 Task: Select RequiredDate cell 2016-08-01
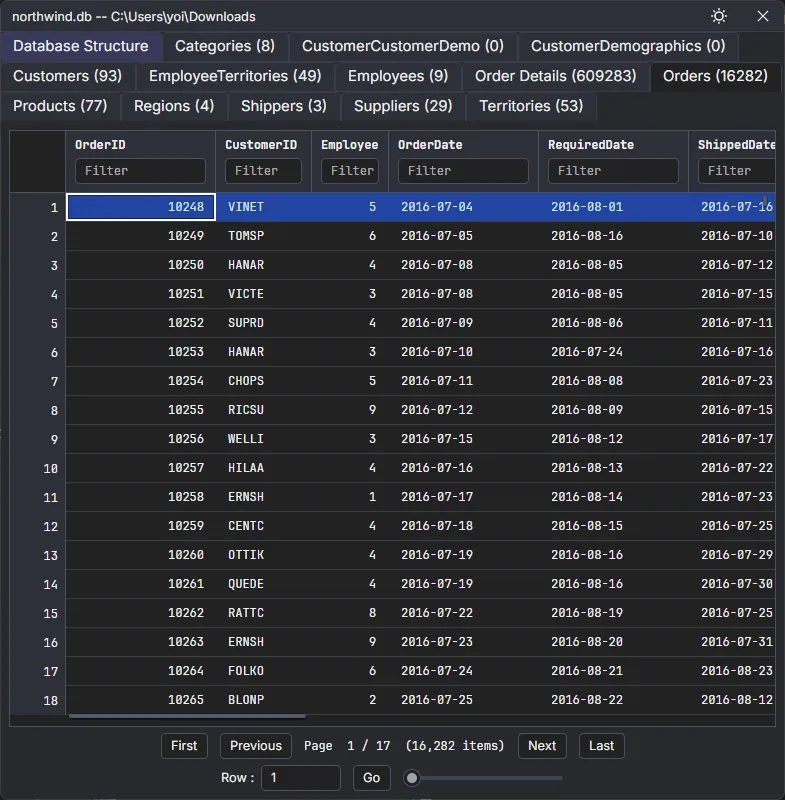[613, 207]
